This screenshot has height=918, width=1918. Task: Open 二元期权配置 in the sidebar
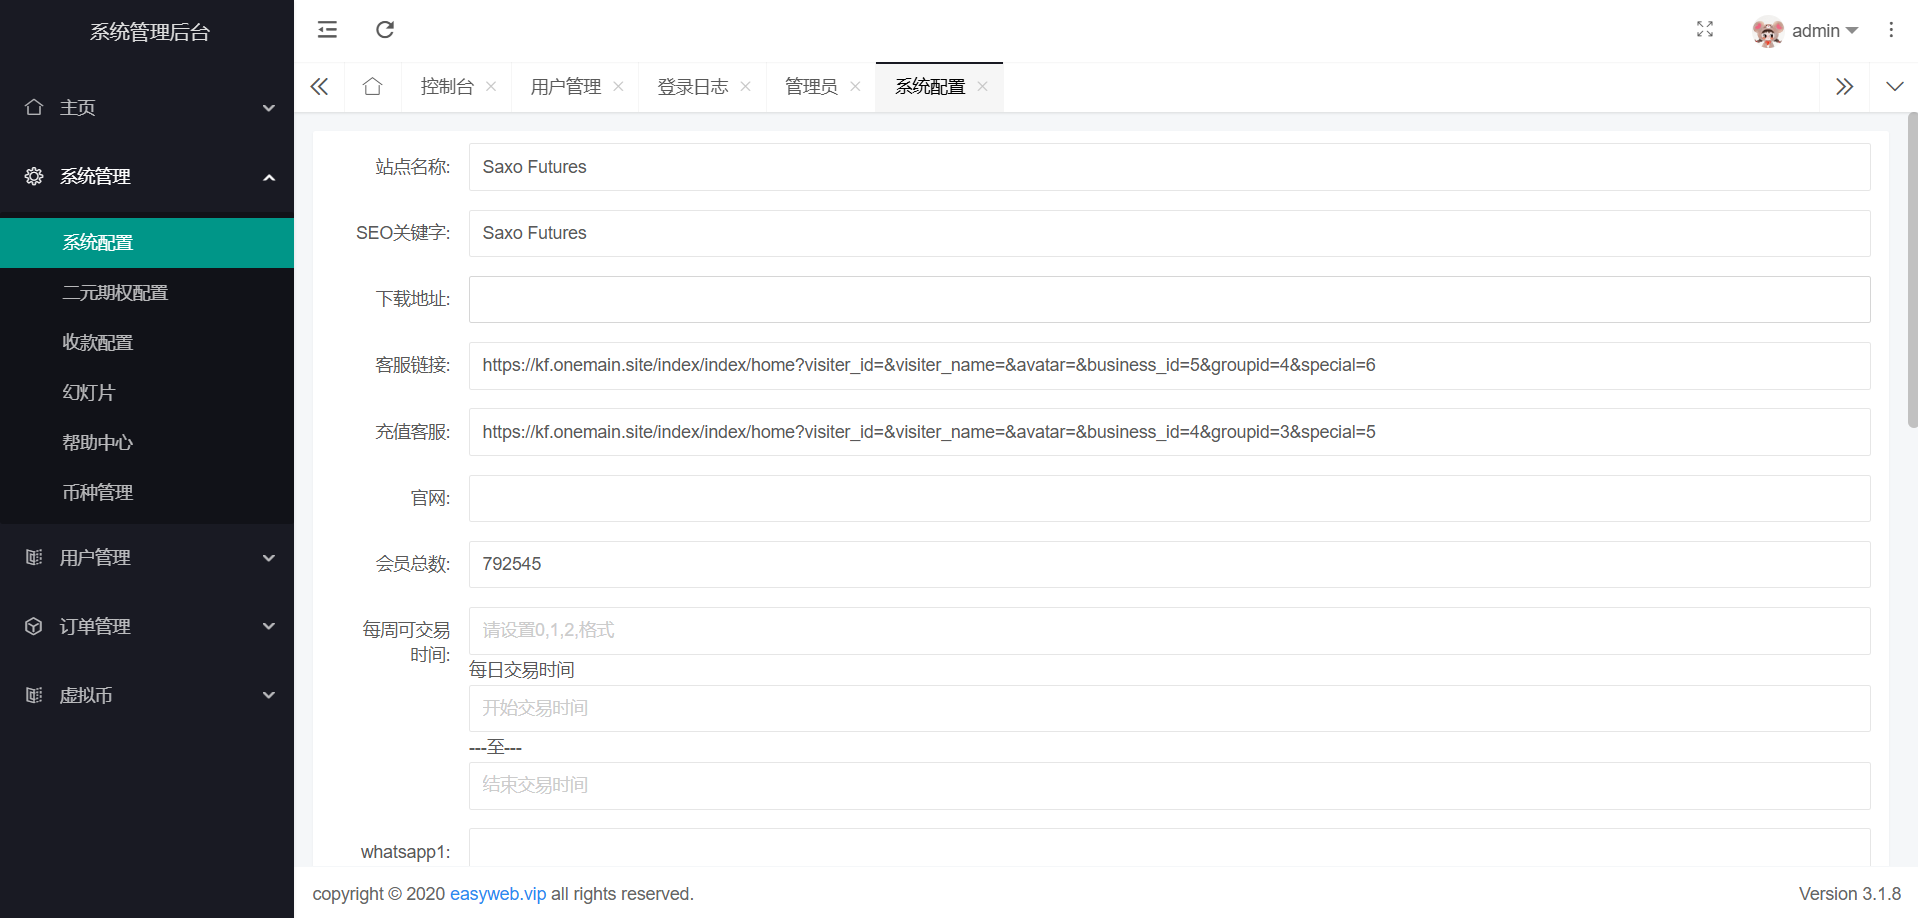click(x=115, y=293)
